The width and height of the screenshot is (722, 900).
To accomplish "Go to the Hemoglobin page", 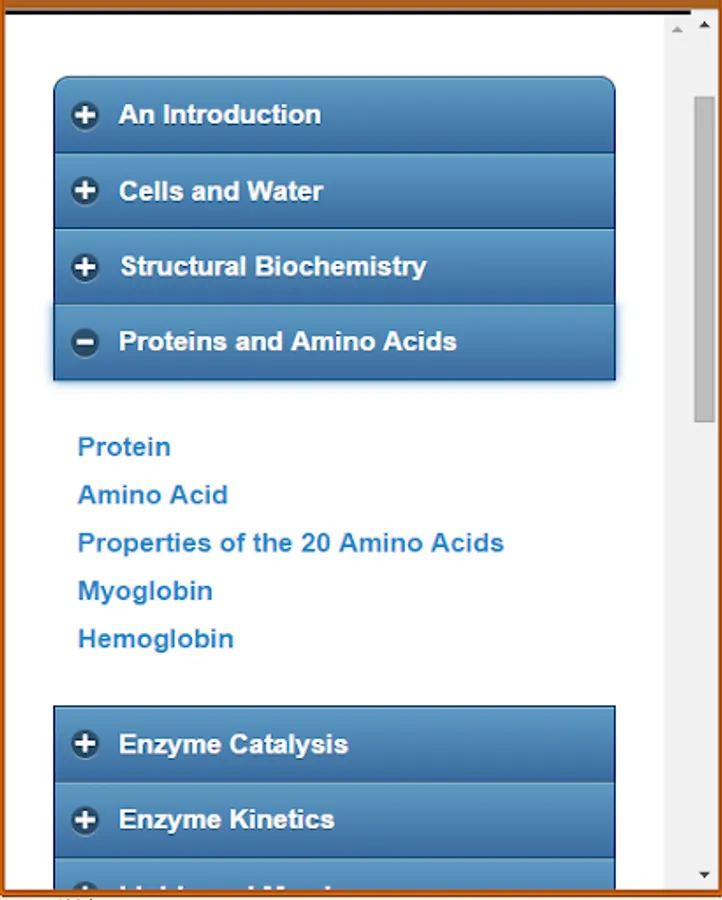I will coord(156,639).
